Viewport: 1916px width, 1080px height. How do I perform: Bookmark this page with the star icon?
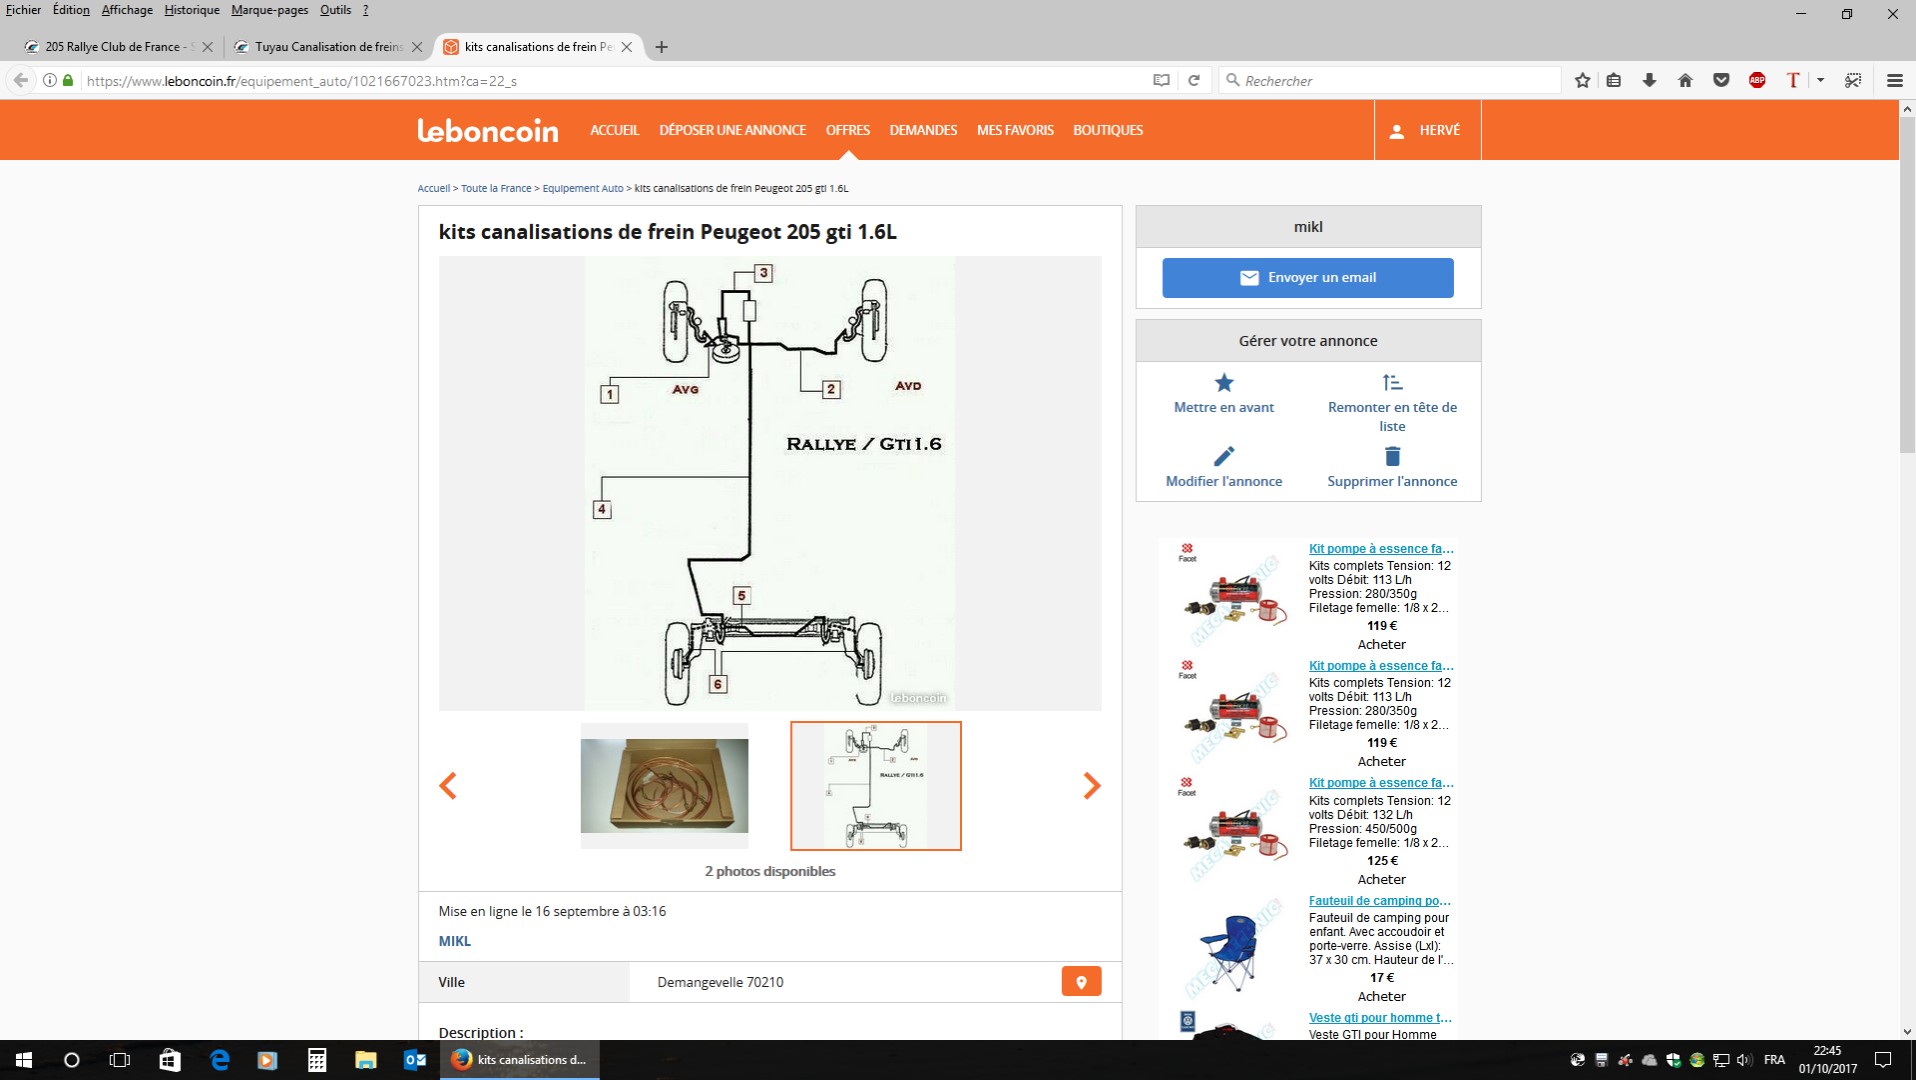point(1582,80)
